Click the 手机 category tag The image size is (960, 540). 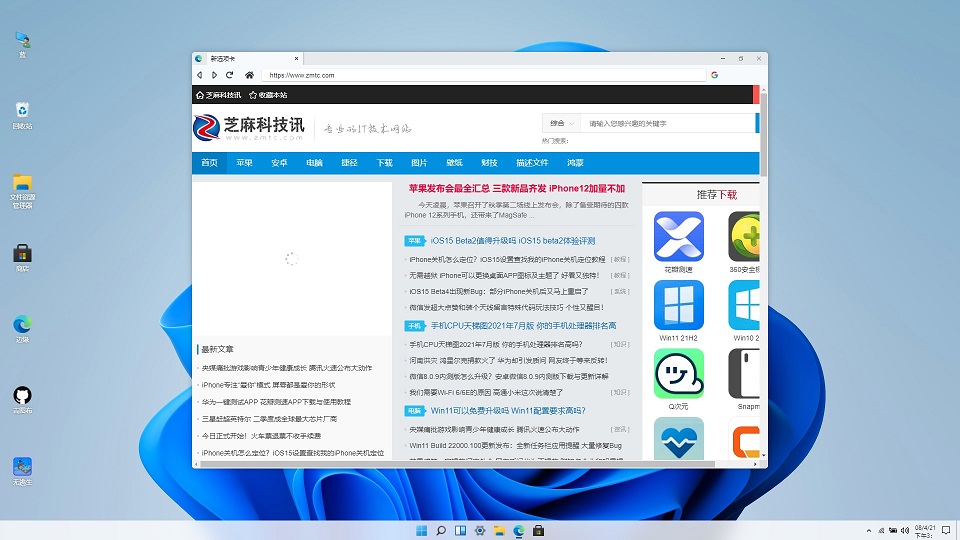click(414, 326)
